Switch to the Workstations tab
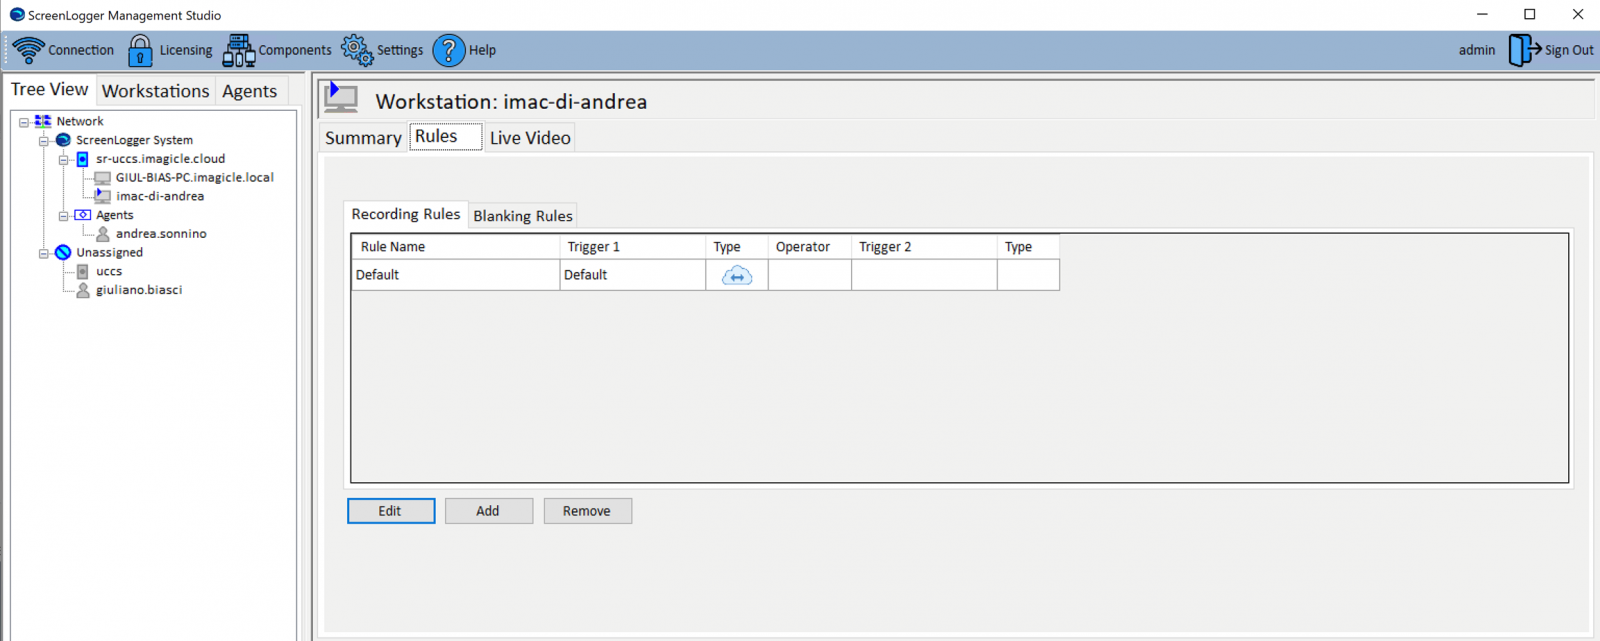1600x641 pixels. [x=156, y=91]
